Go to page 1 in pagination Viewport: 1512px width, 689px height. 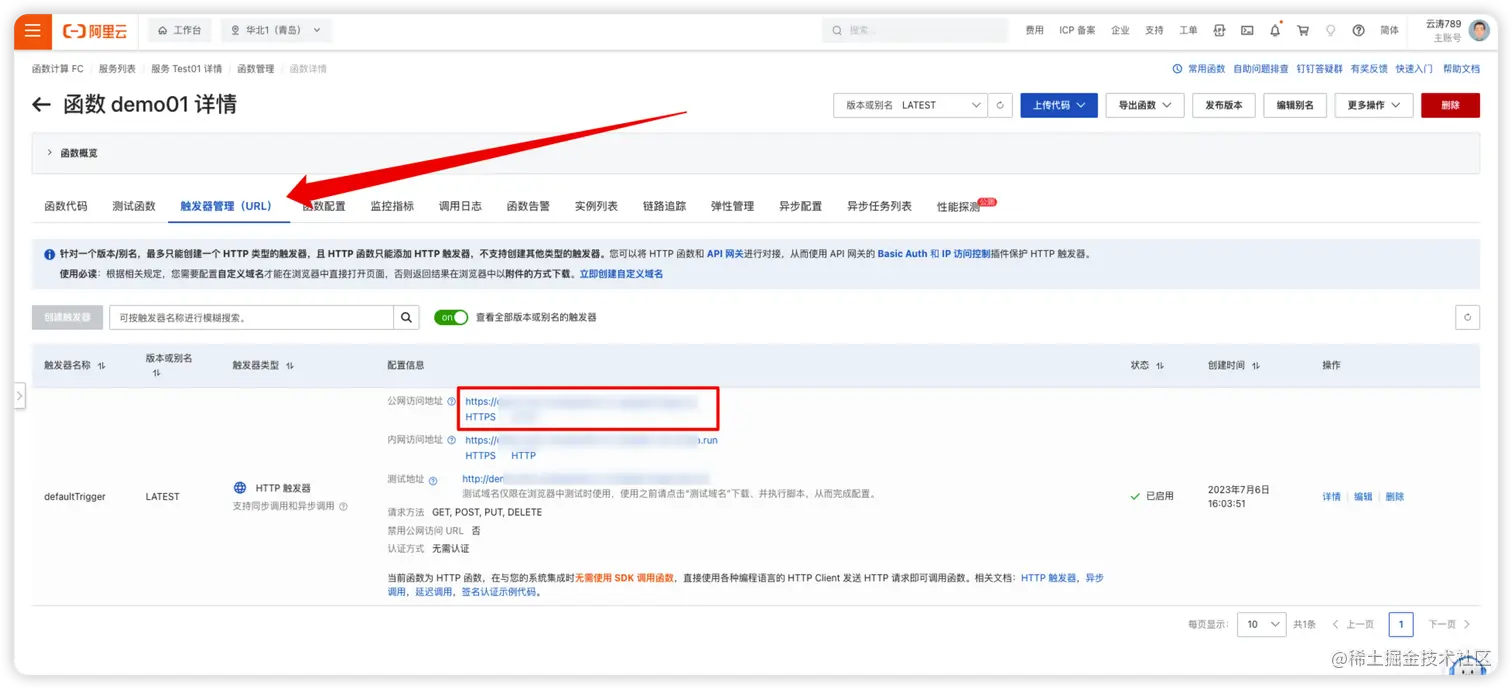click(1401, 624)
